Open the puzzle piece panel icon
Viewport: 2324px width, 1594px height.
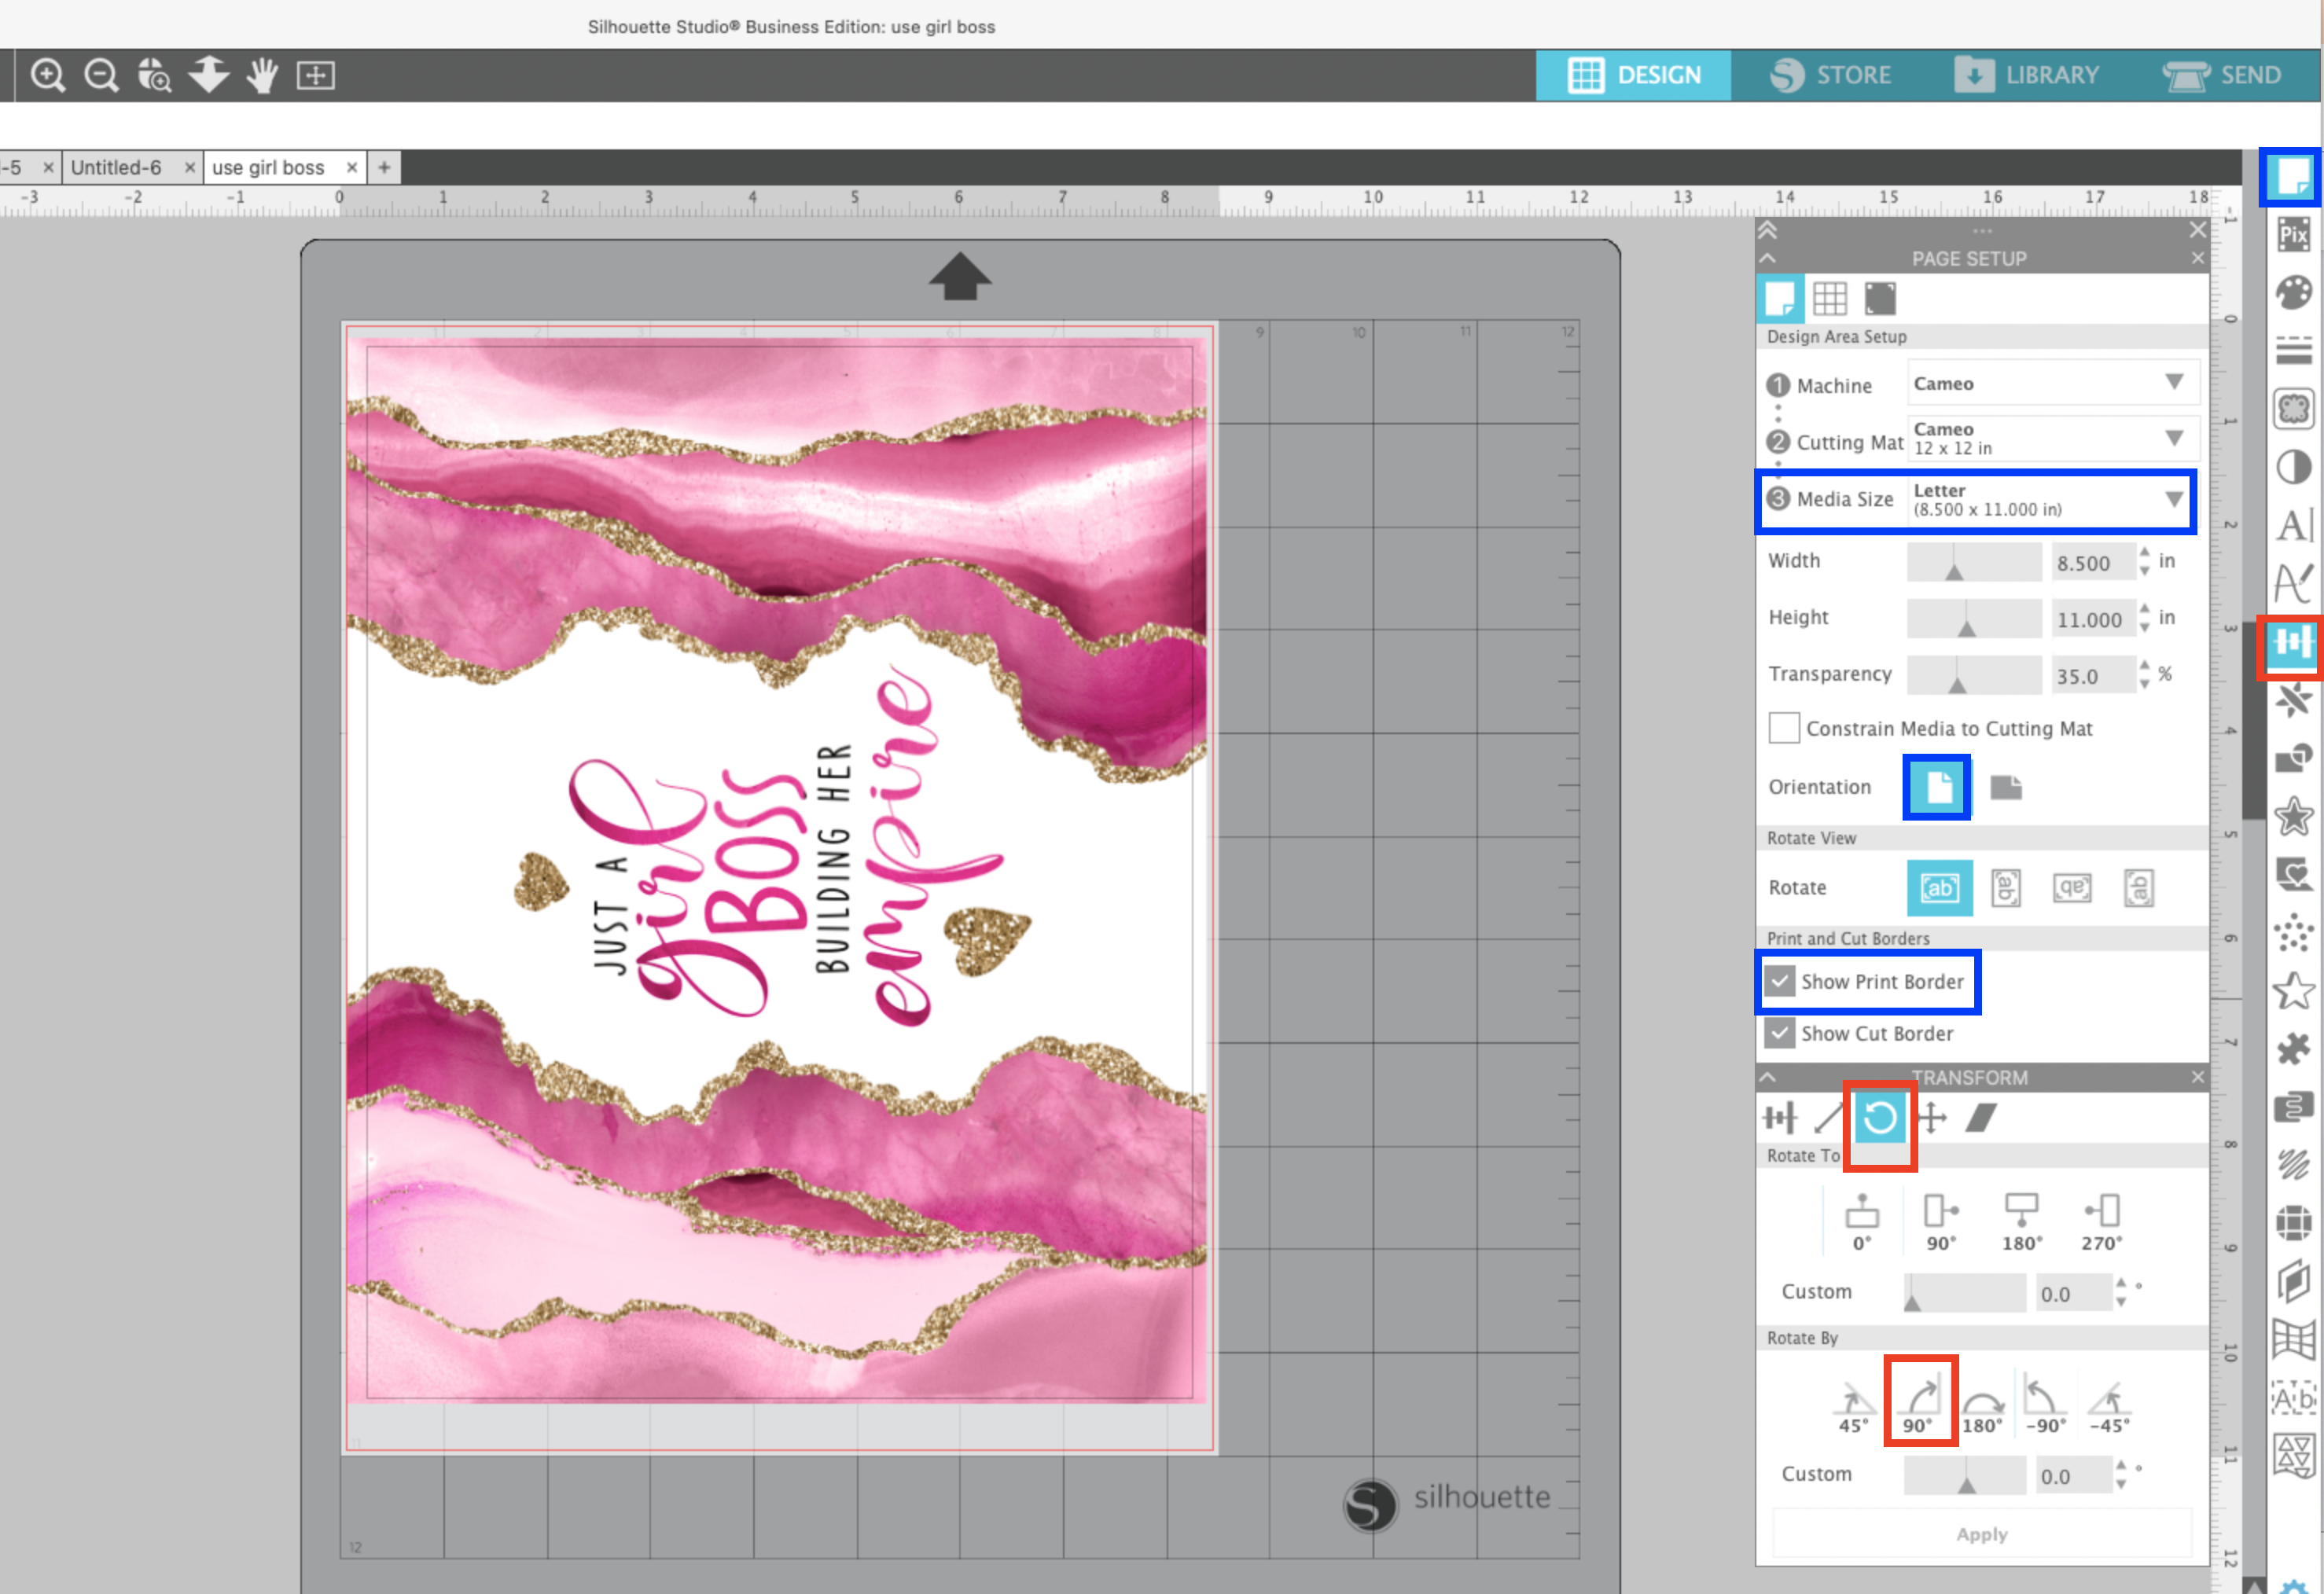coord(2294,1049)
